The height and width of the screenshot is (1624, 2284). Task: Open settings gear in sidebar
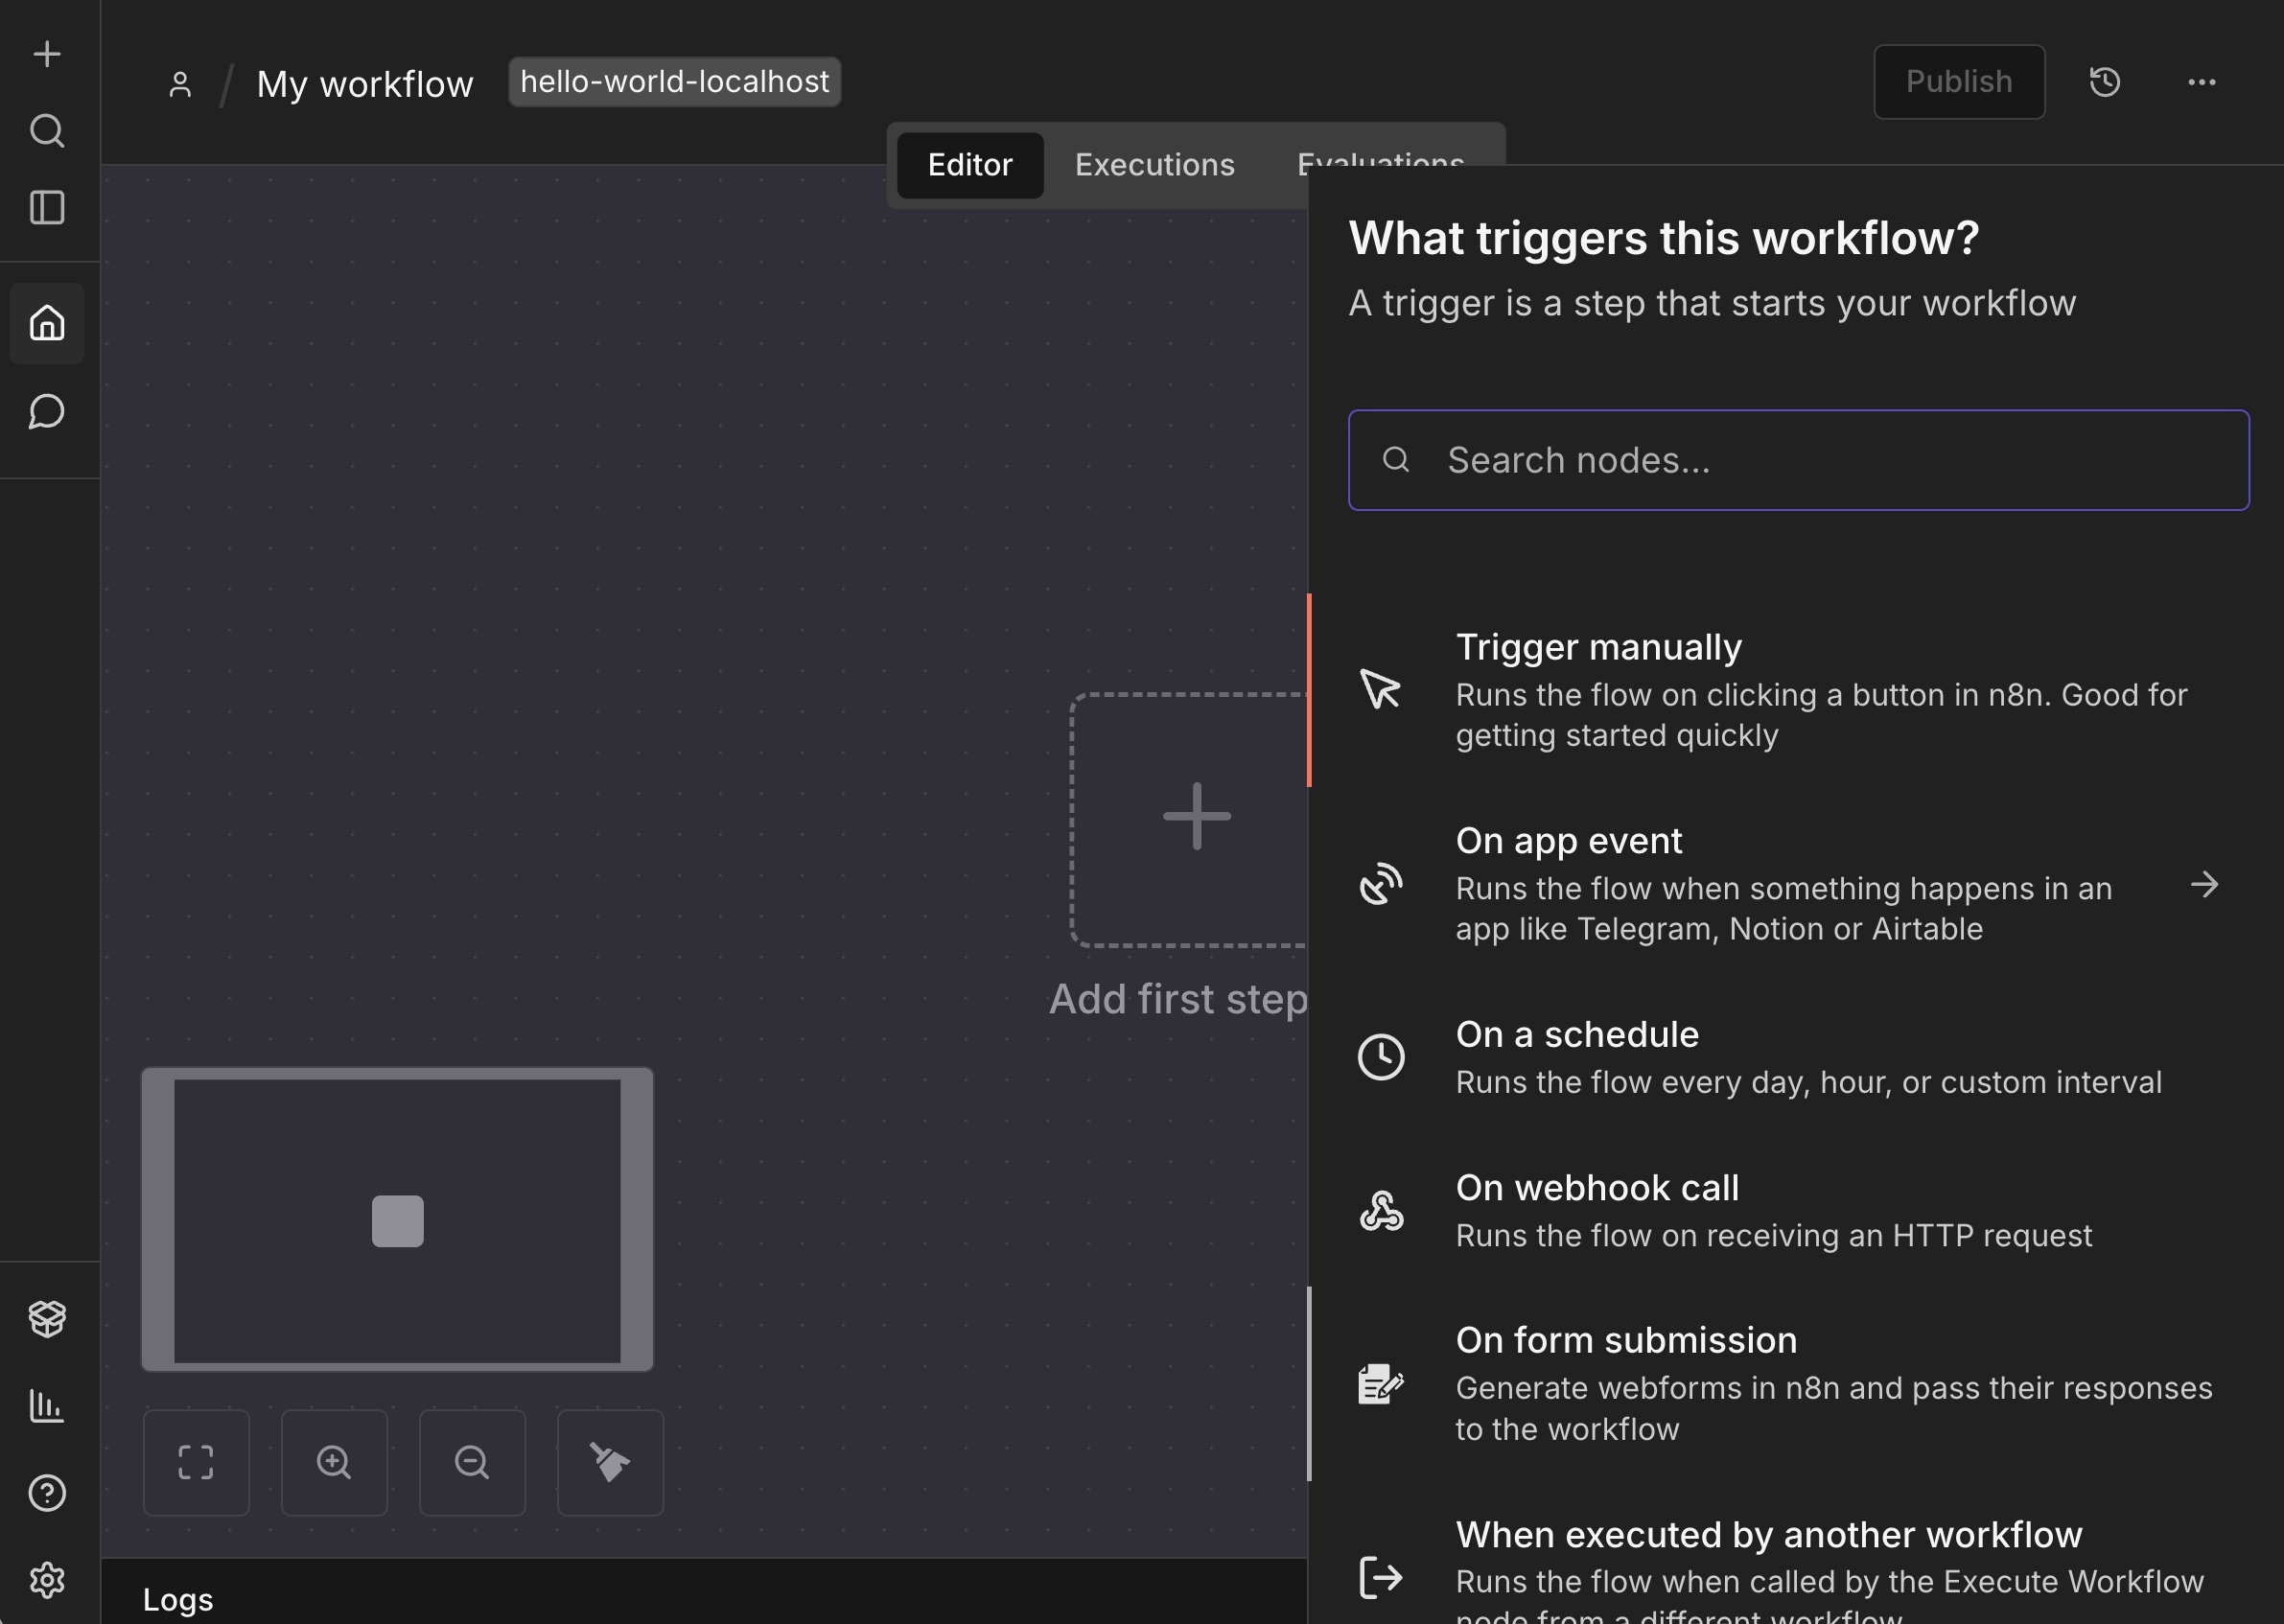[x=47, y=1580]
